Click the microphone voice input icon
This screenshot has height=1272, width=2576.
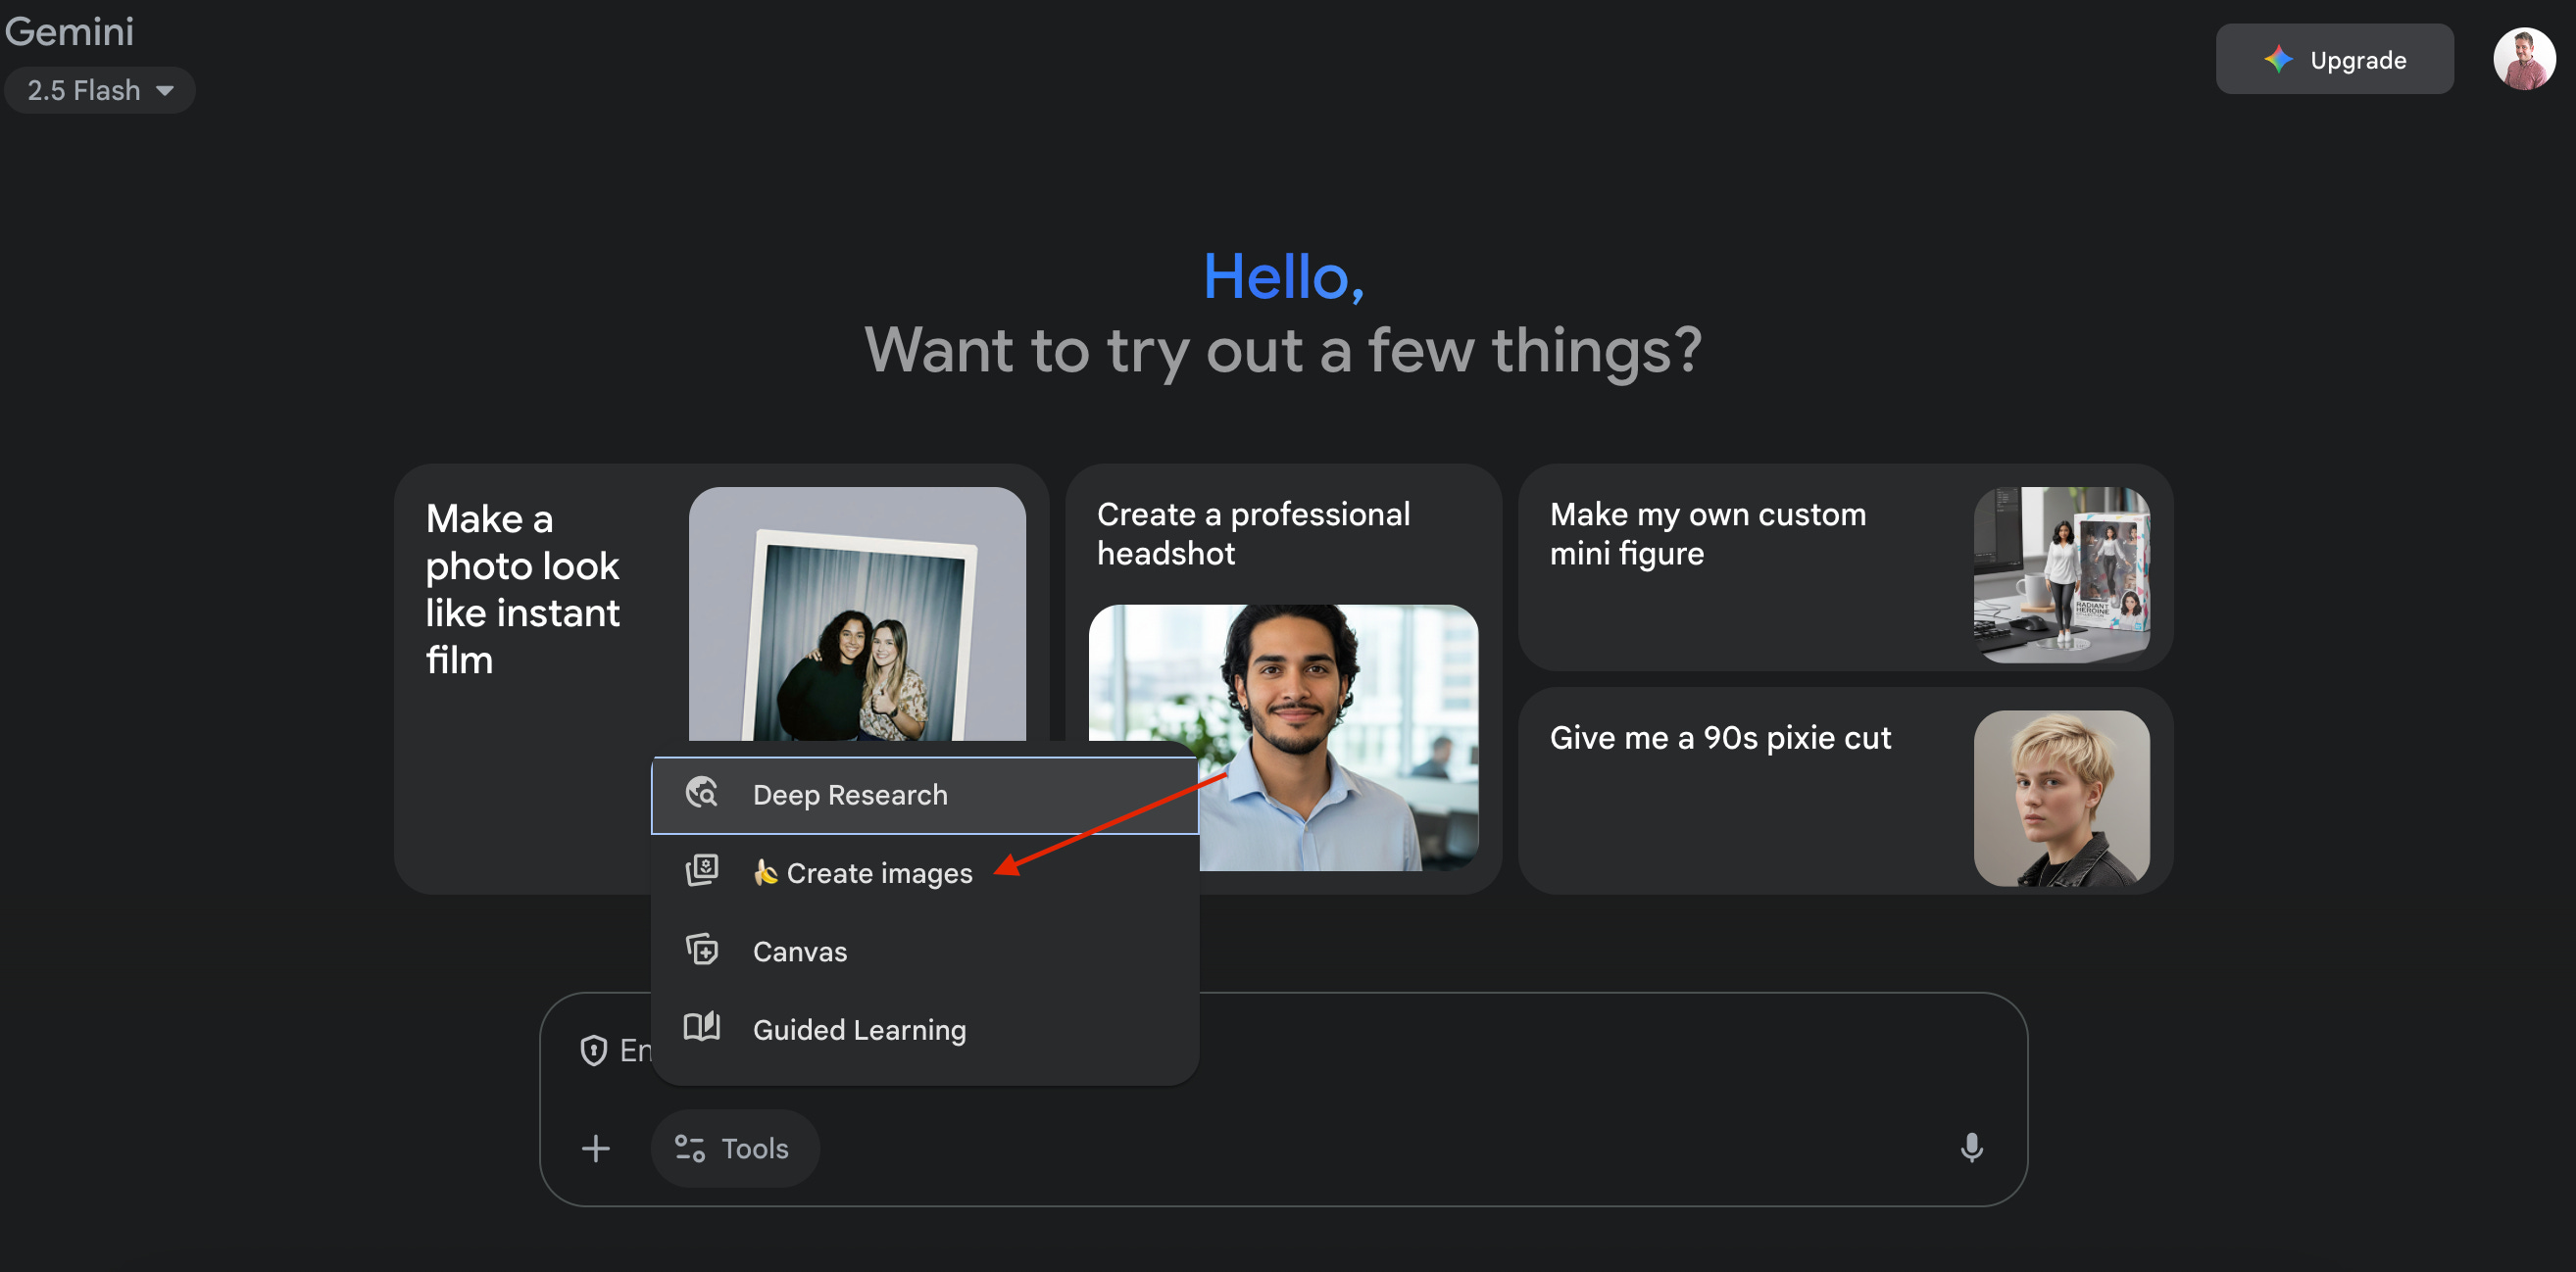(1971, 1147)
